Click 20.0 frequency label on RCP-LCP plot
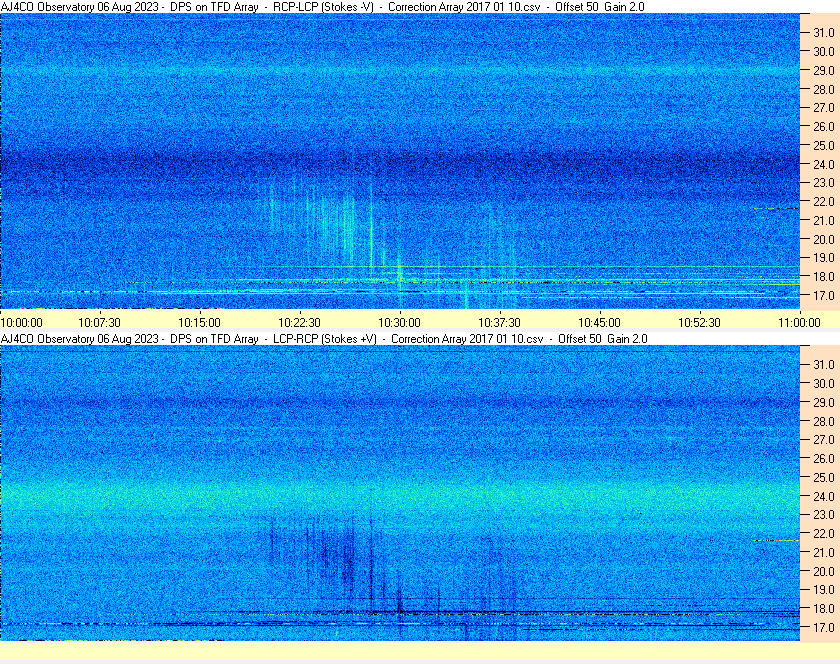This screenshot has width=840, height=664. [824, 239]
